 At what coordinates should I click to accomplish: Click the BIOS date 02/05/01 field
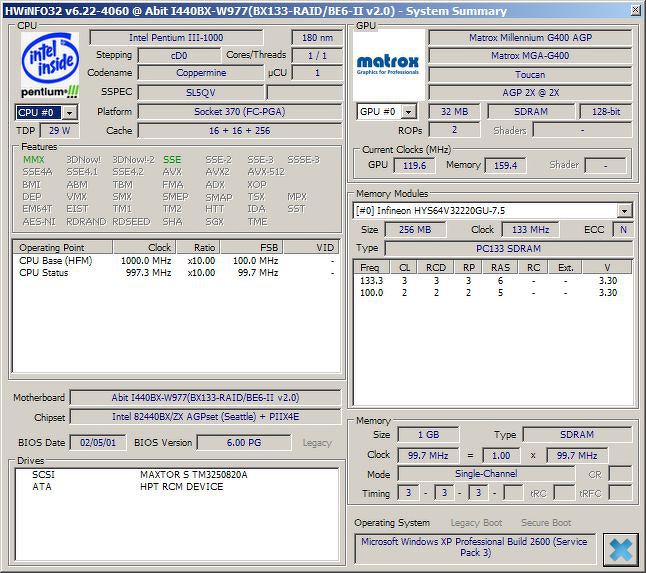point(98,442)
